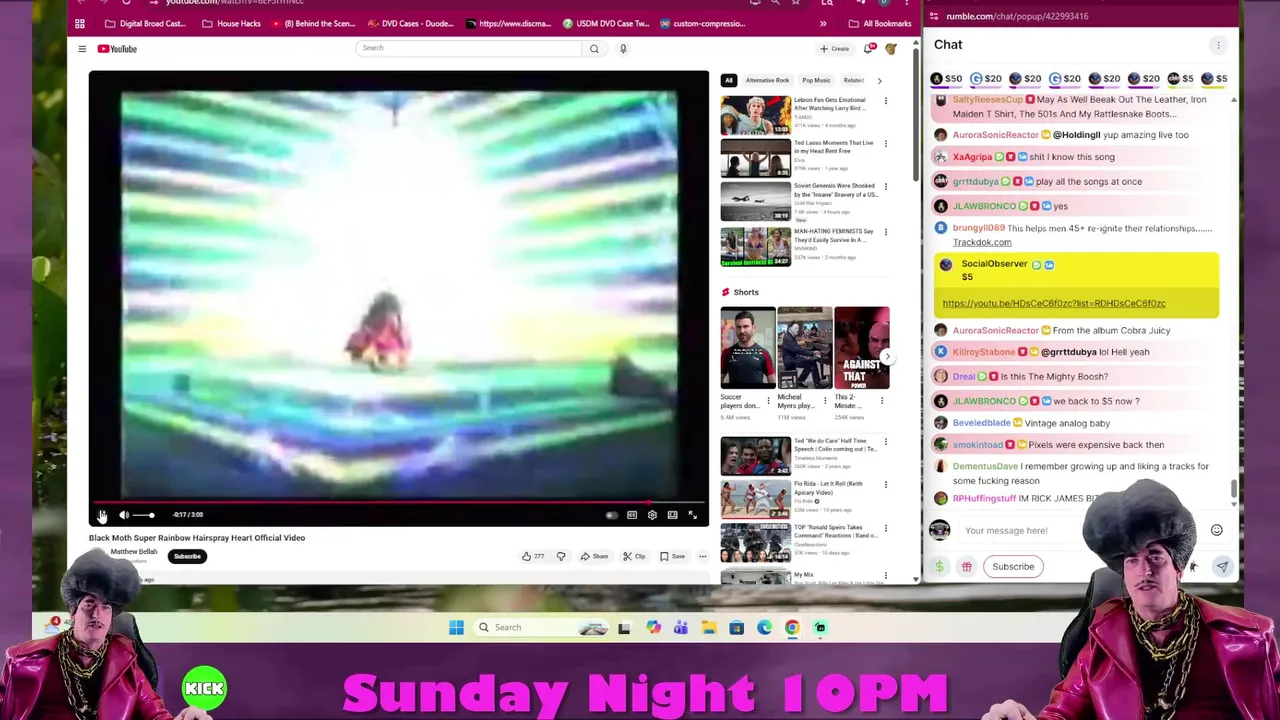Open the Rumble chat options three-dot menu
Screen dimensions: 1280x720
[x=1218, y=45]
